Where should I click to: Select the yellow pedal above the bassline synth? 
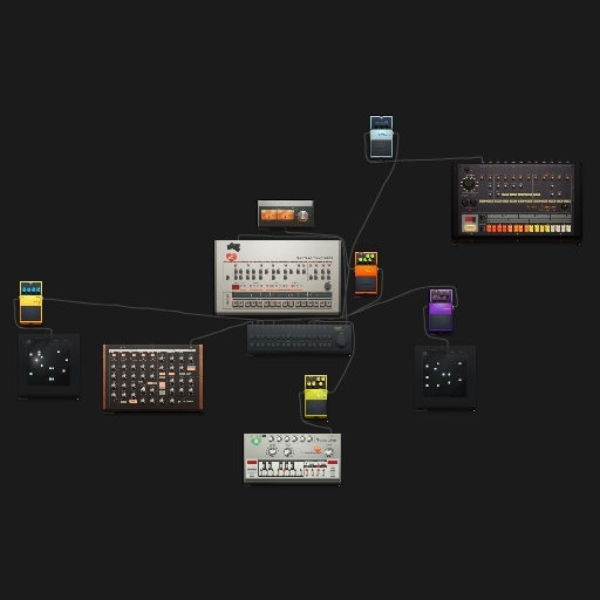(x=316, y=396)
